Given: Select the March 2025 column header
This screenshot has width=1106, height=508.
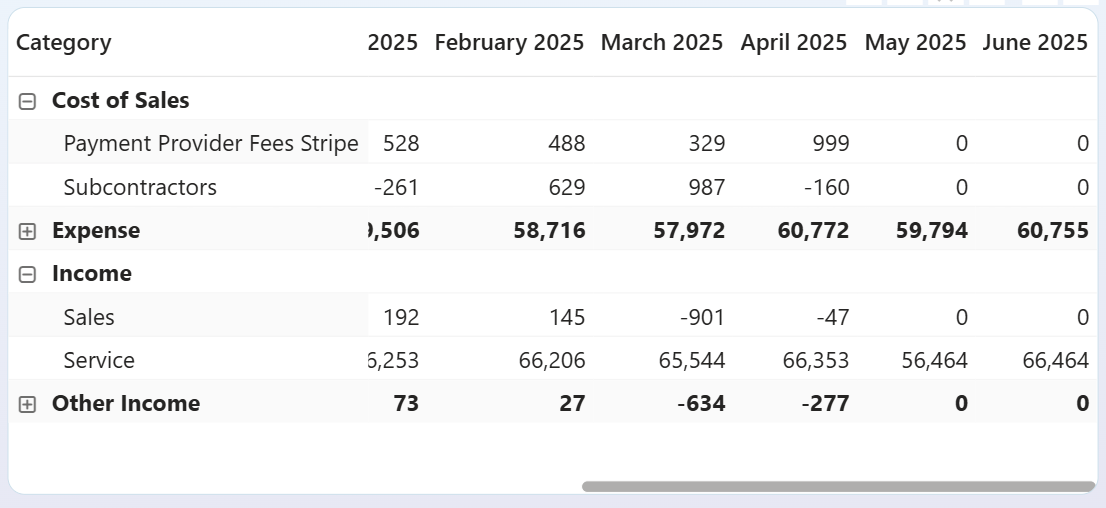Looking at the screenshot, I should coord(661,43).
